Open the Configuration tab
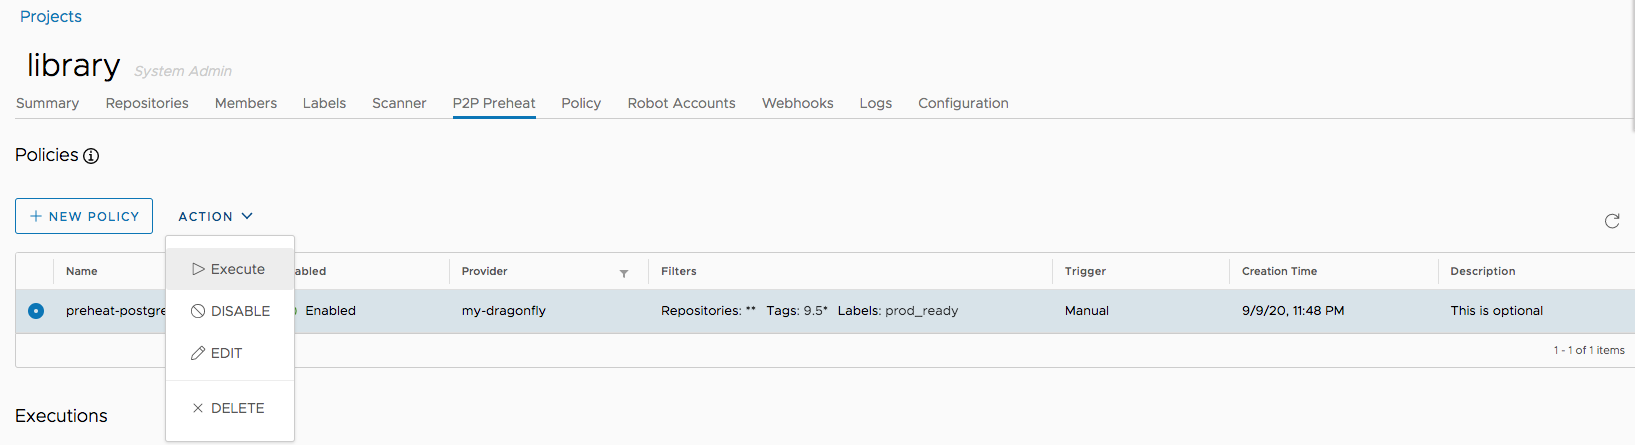 963,103
